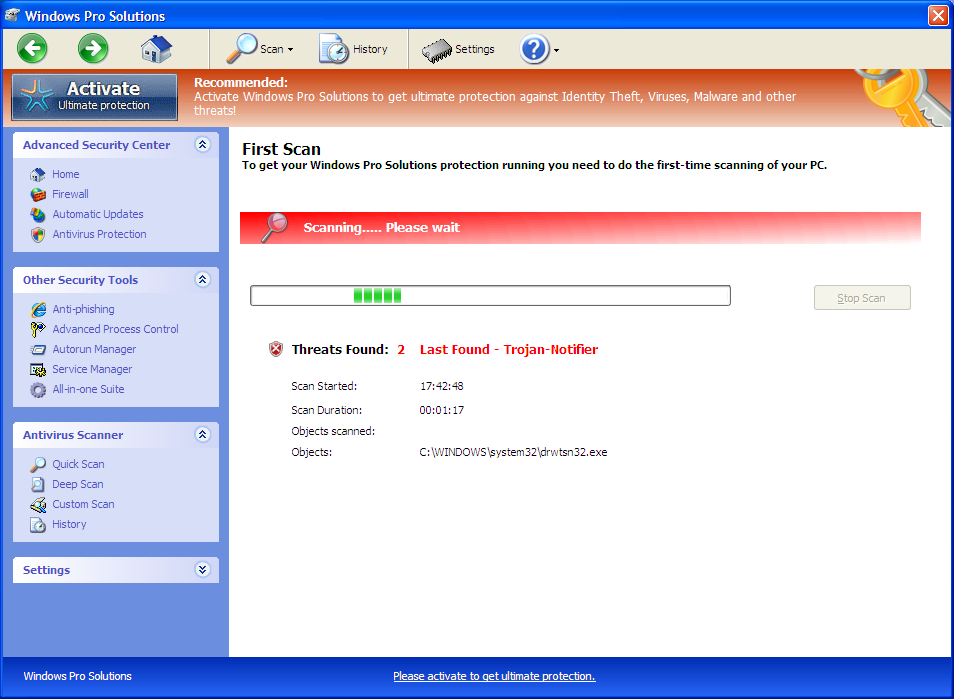
Task: Open the Scan dropdown arrow
Action: pos(291,49)
